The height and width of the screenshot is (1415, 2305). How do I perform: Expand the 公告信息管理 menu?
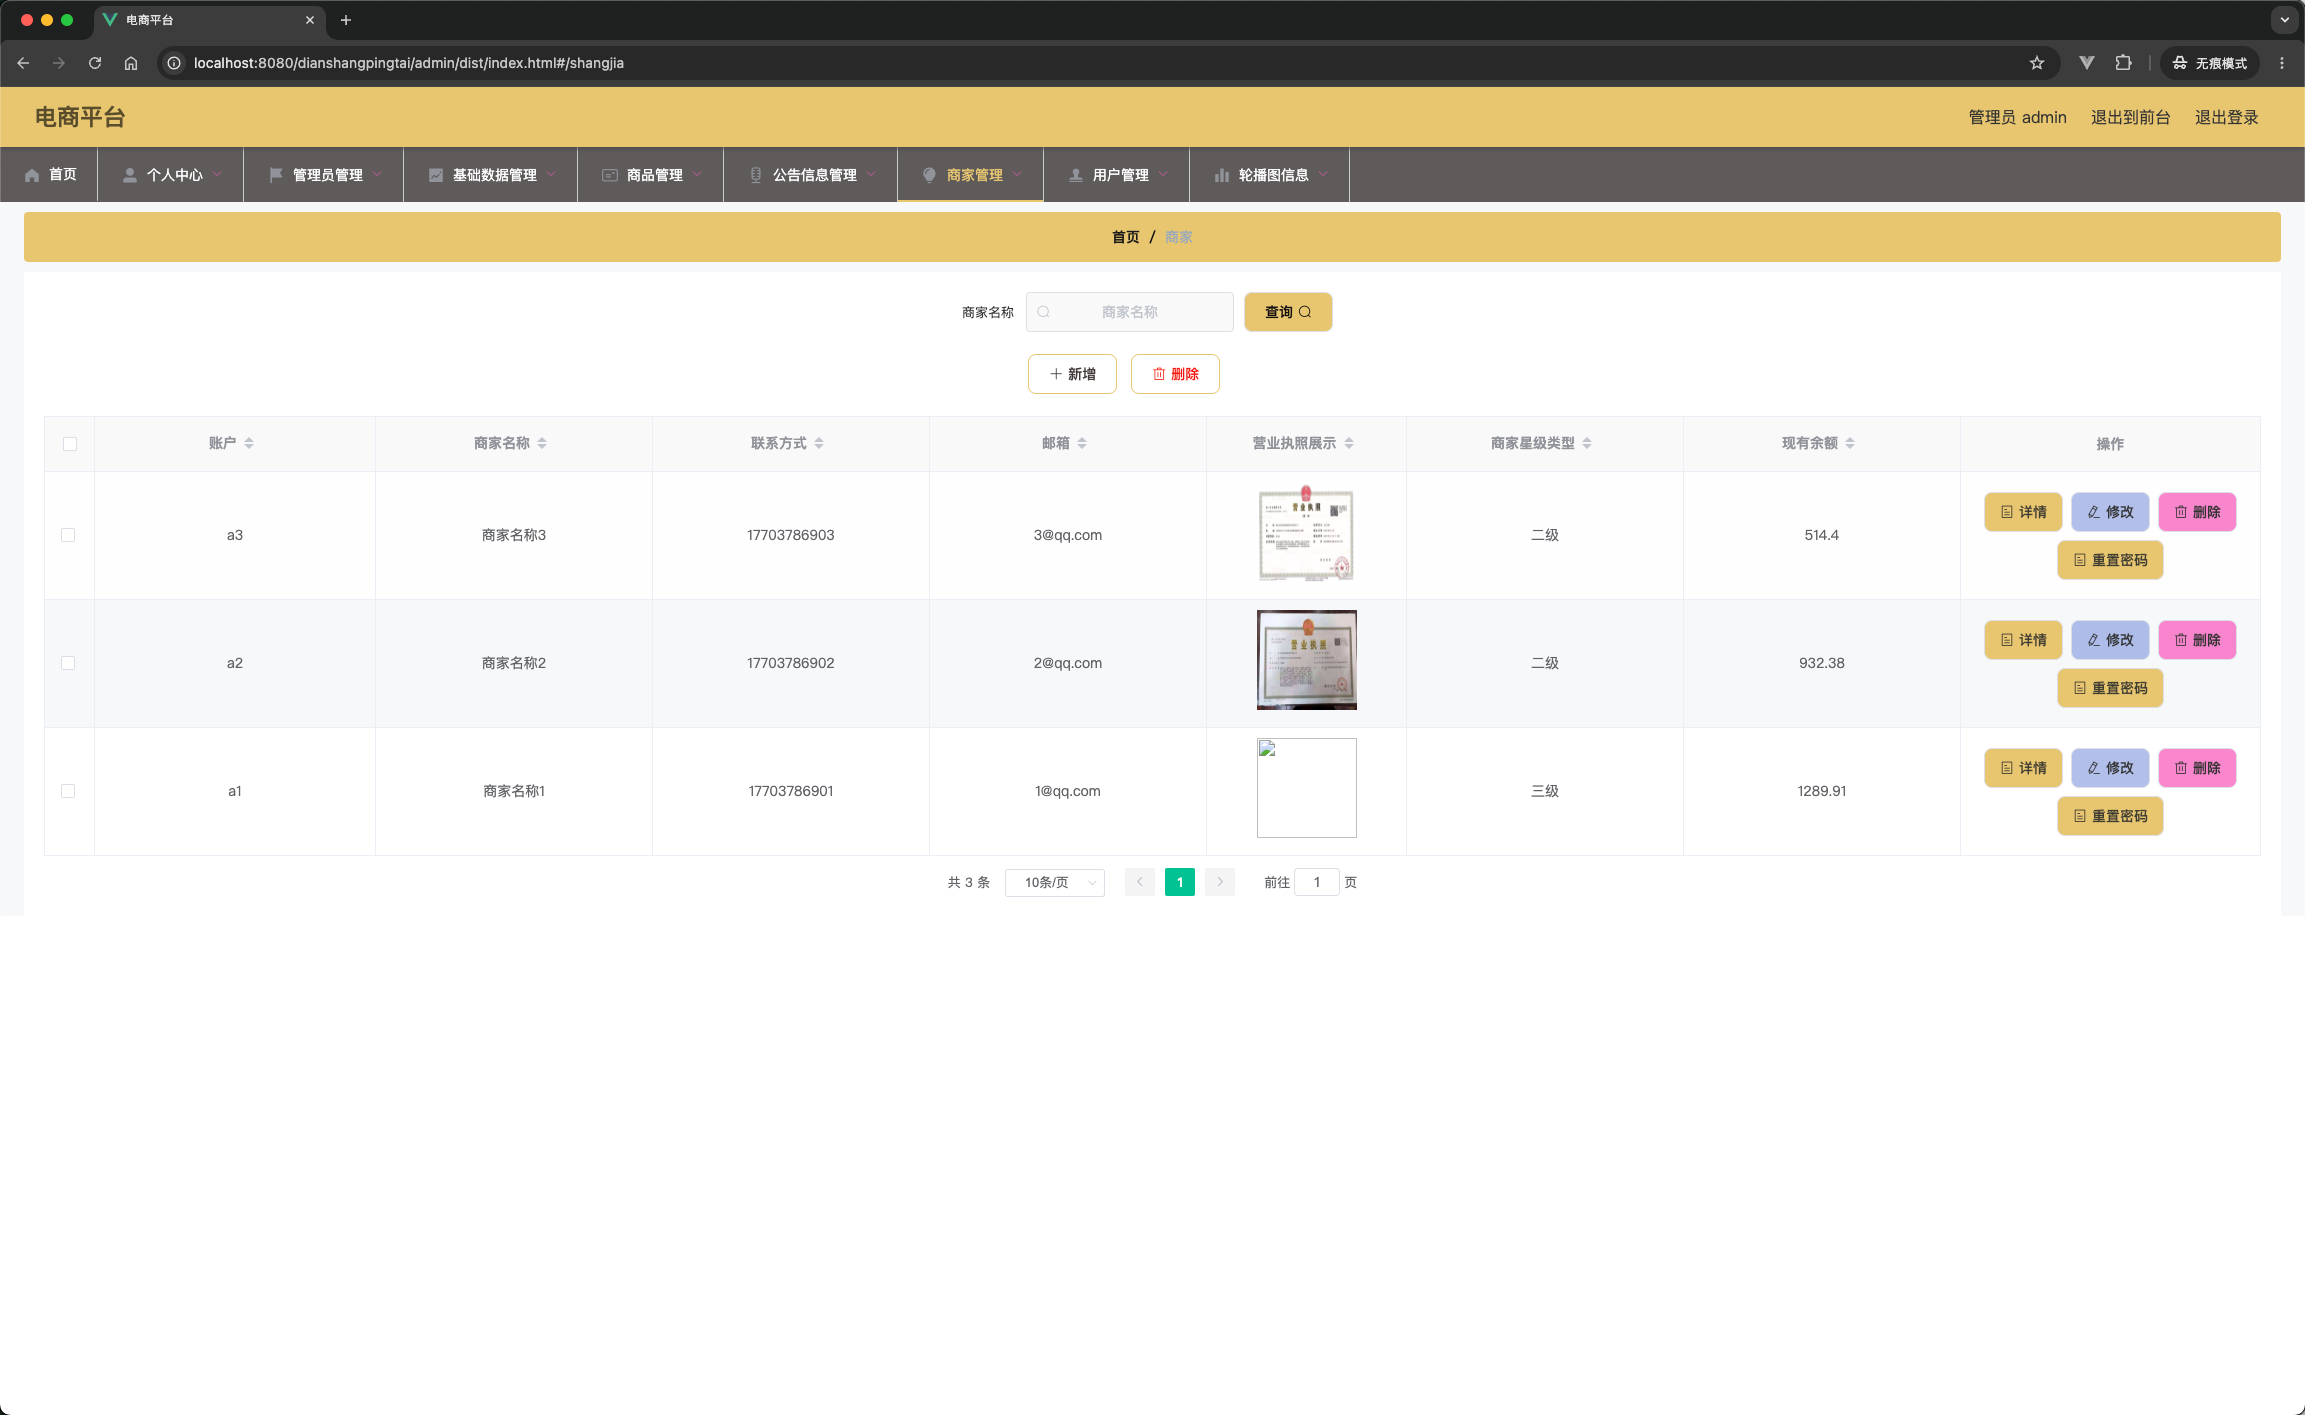(x=811, y=175)
